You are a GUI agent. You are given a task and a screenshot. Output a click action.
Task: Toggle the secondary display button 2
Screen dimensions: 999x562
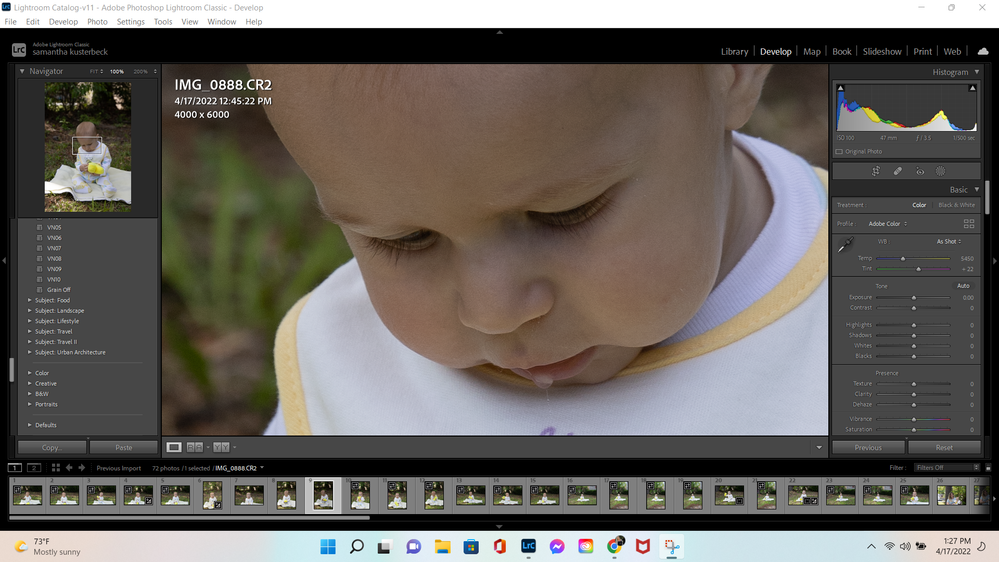(34, 468)
